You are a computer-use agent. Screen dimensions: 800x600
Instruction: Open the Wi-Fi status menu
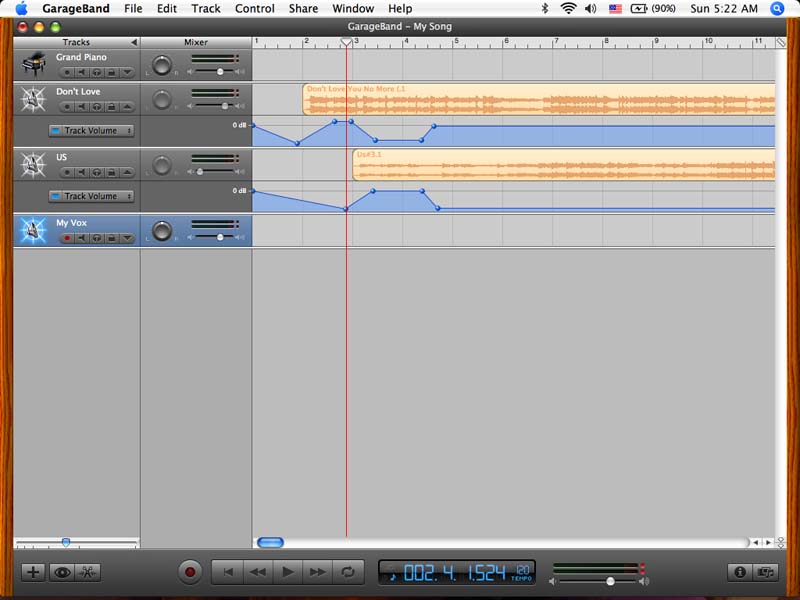point(568,9)
